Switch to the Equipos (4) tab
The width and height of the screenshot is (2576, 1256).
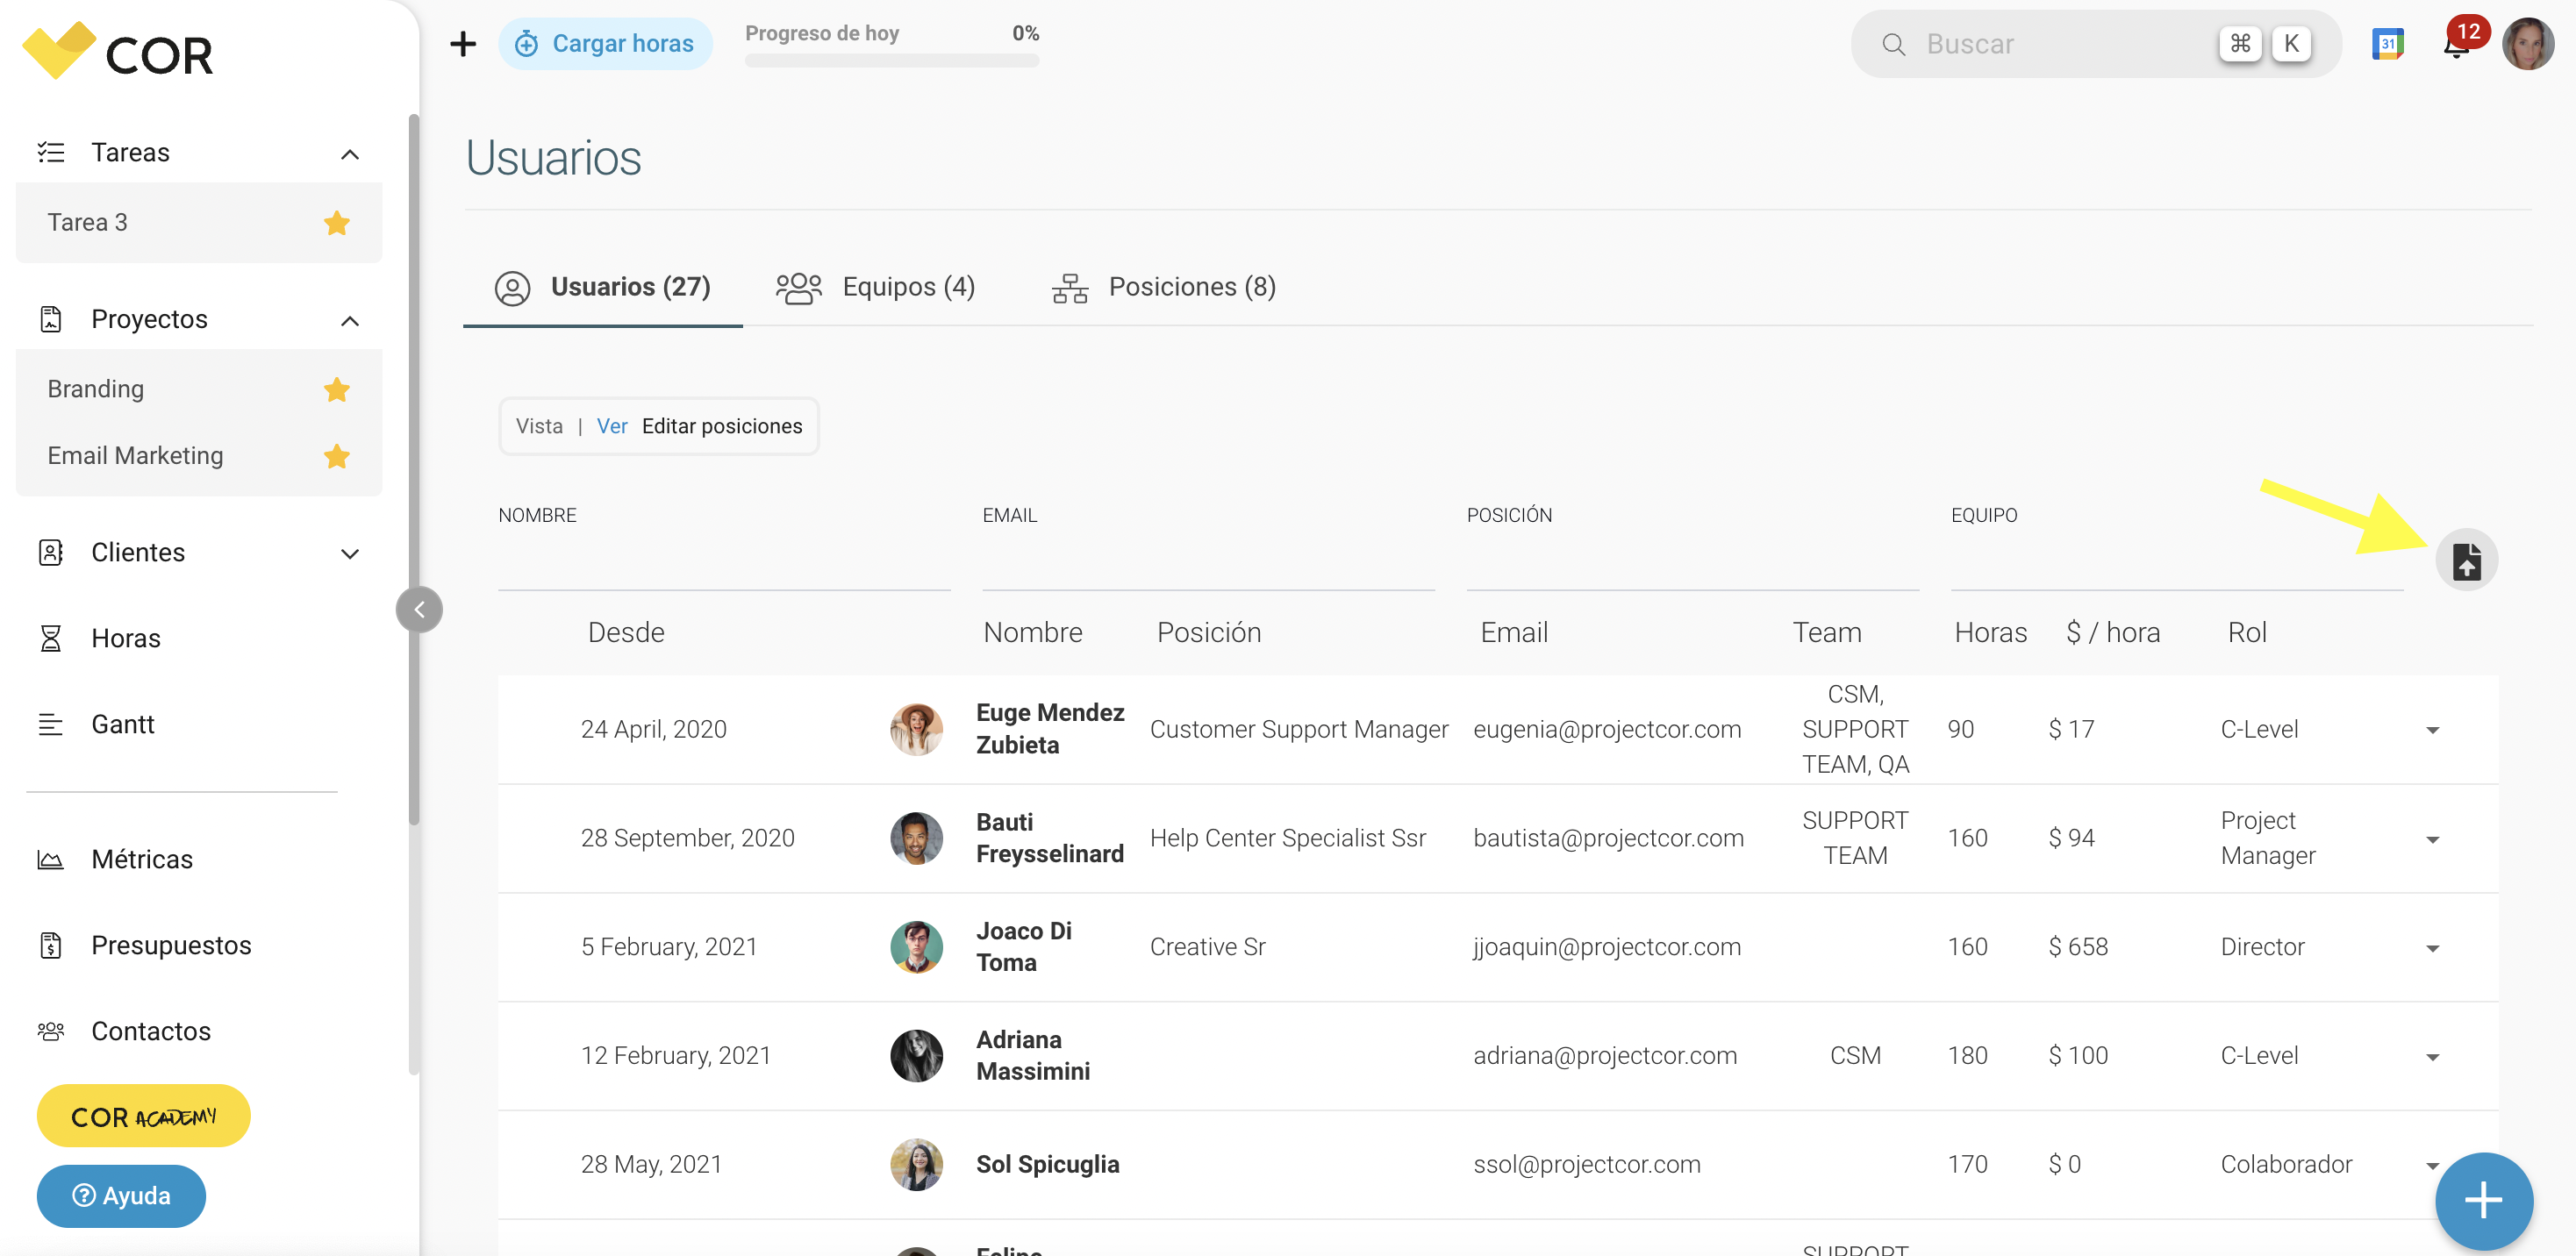pyautogui.click(x=876, y=287)
